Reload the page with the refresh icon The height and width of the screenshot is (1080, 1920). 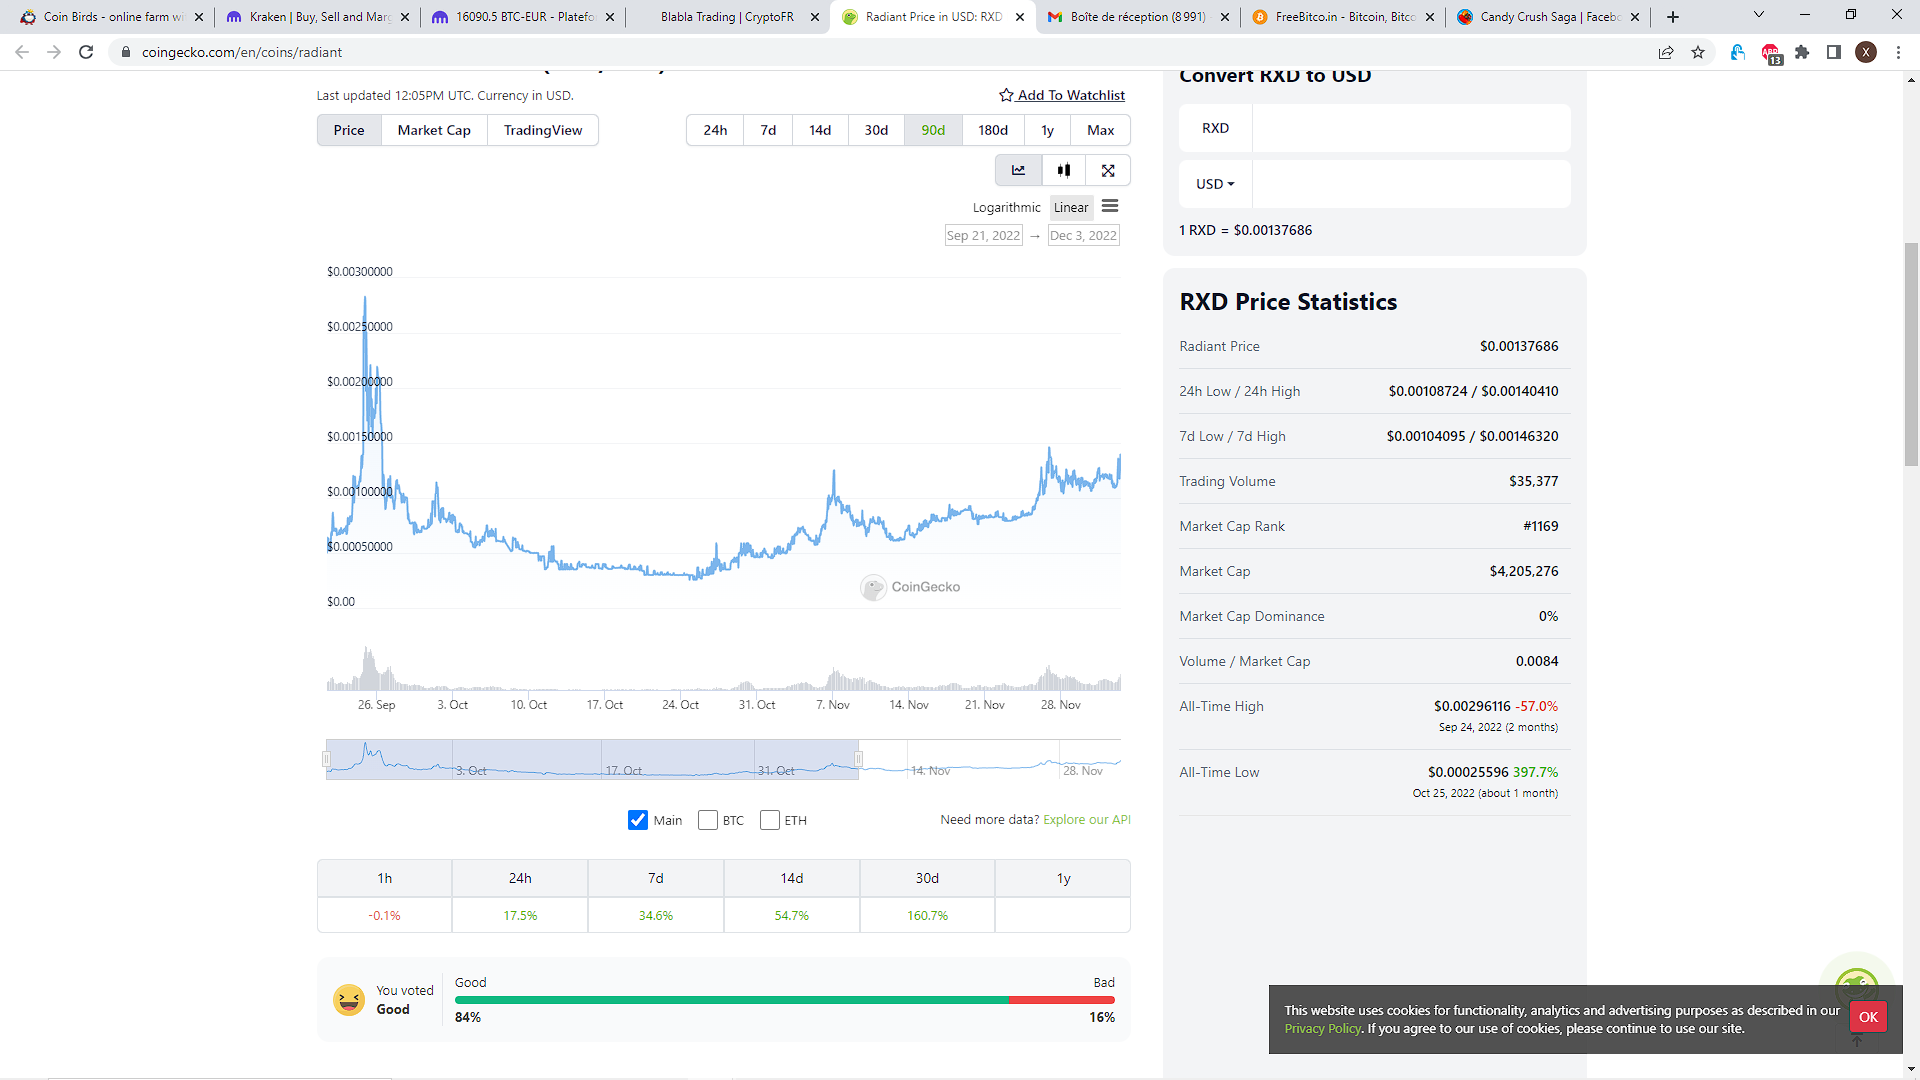[x=86, y=52]
